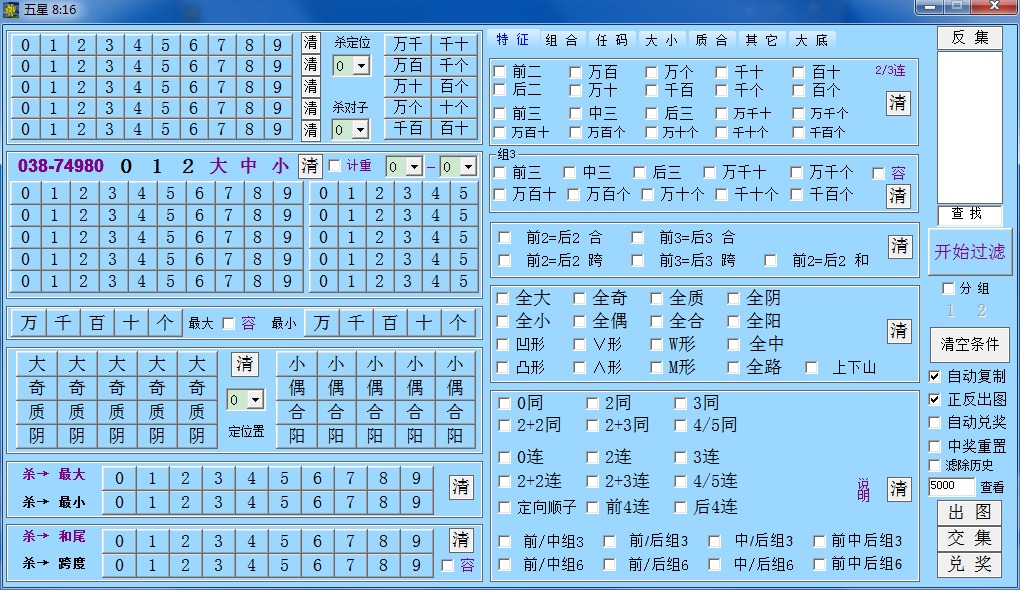The image size is (1020, 590).
Task: Switch to the 组合 tab
Action: (560, 40)
